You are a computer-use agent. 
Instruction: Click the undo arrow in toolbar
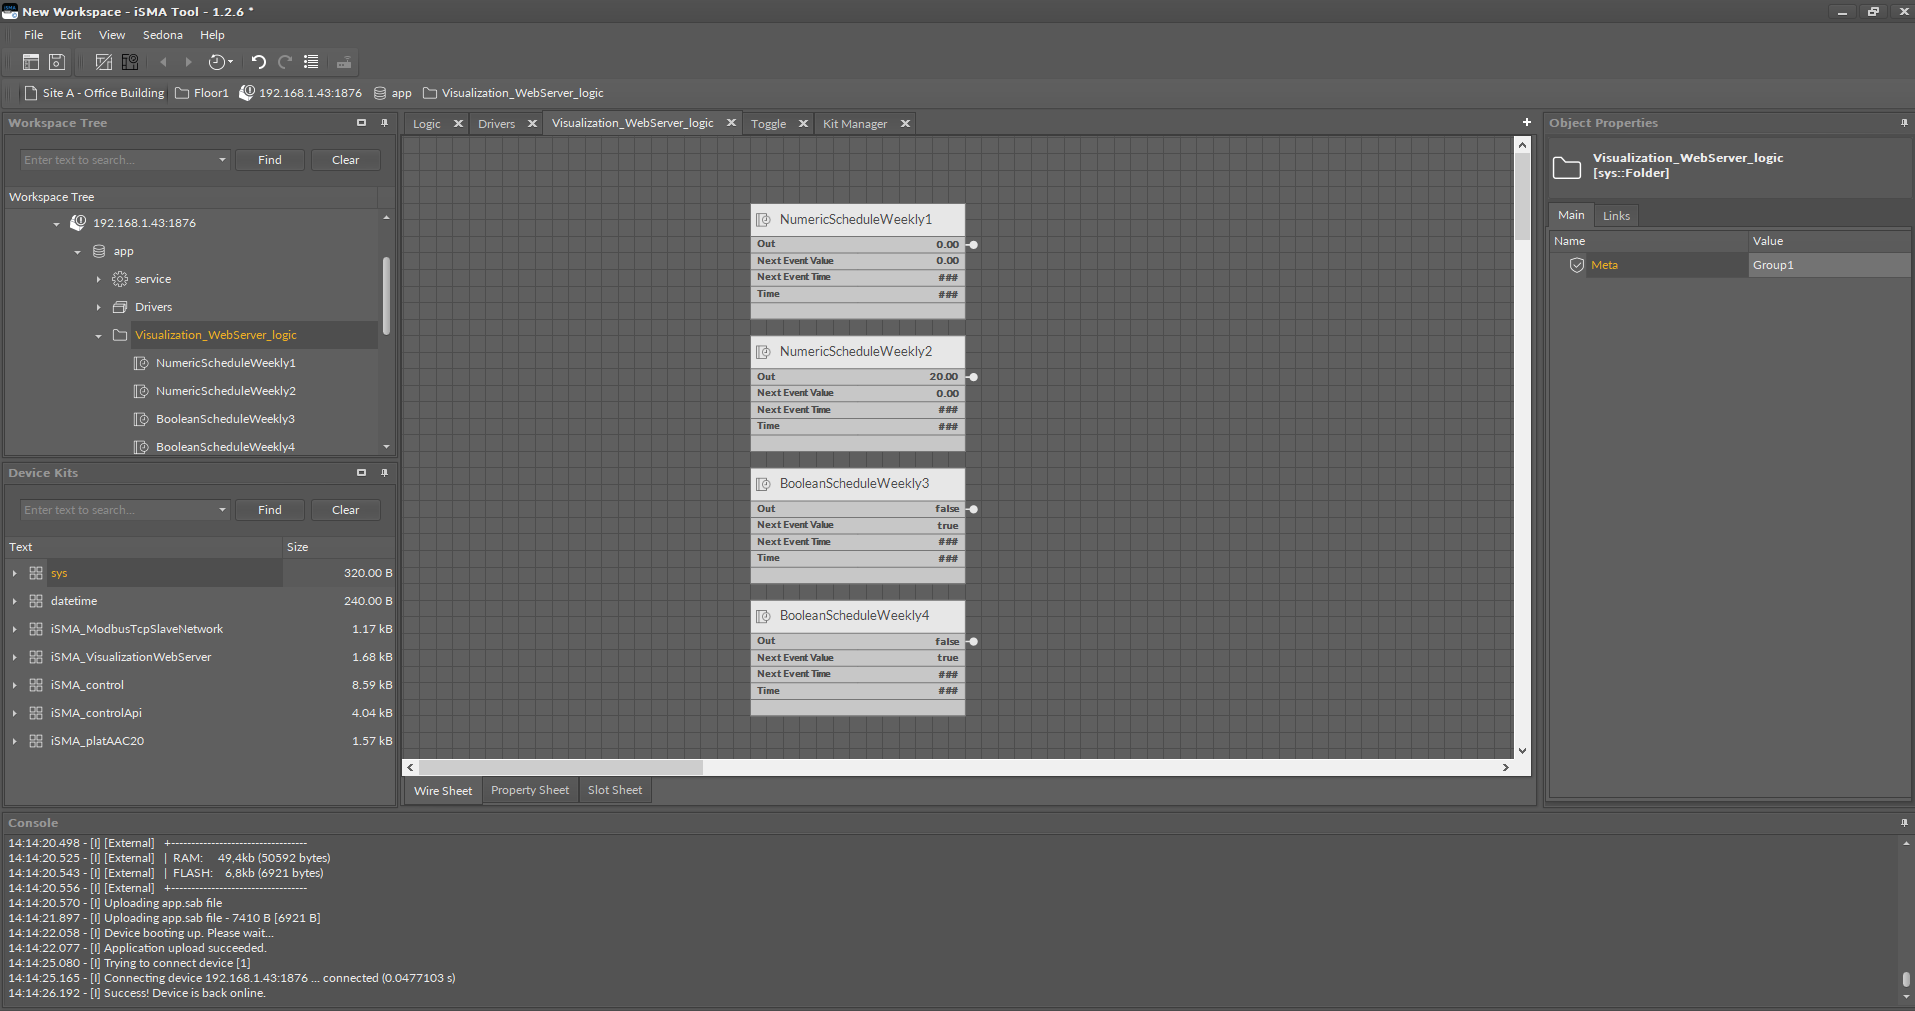(258, 62)
